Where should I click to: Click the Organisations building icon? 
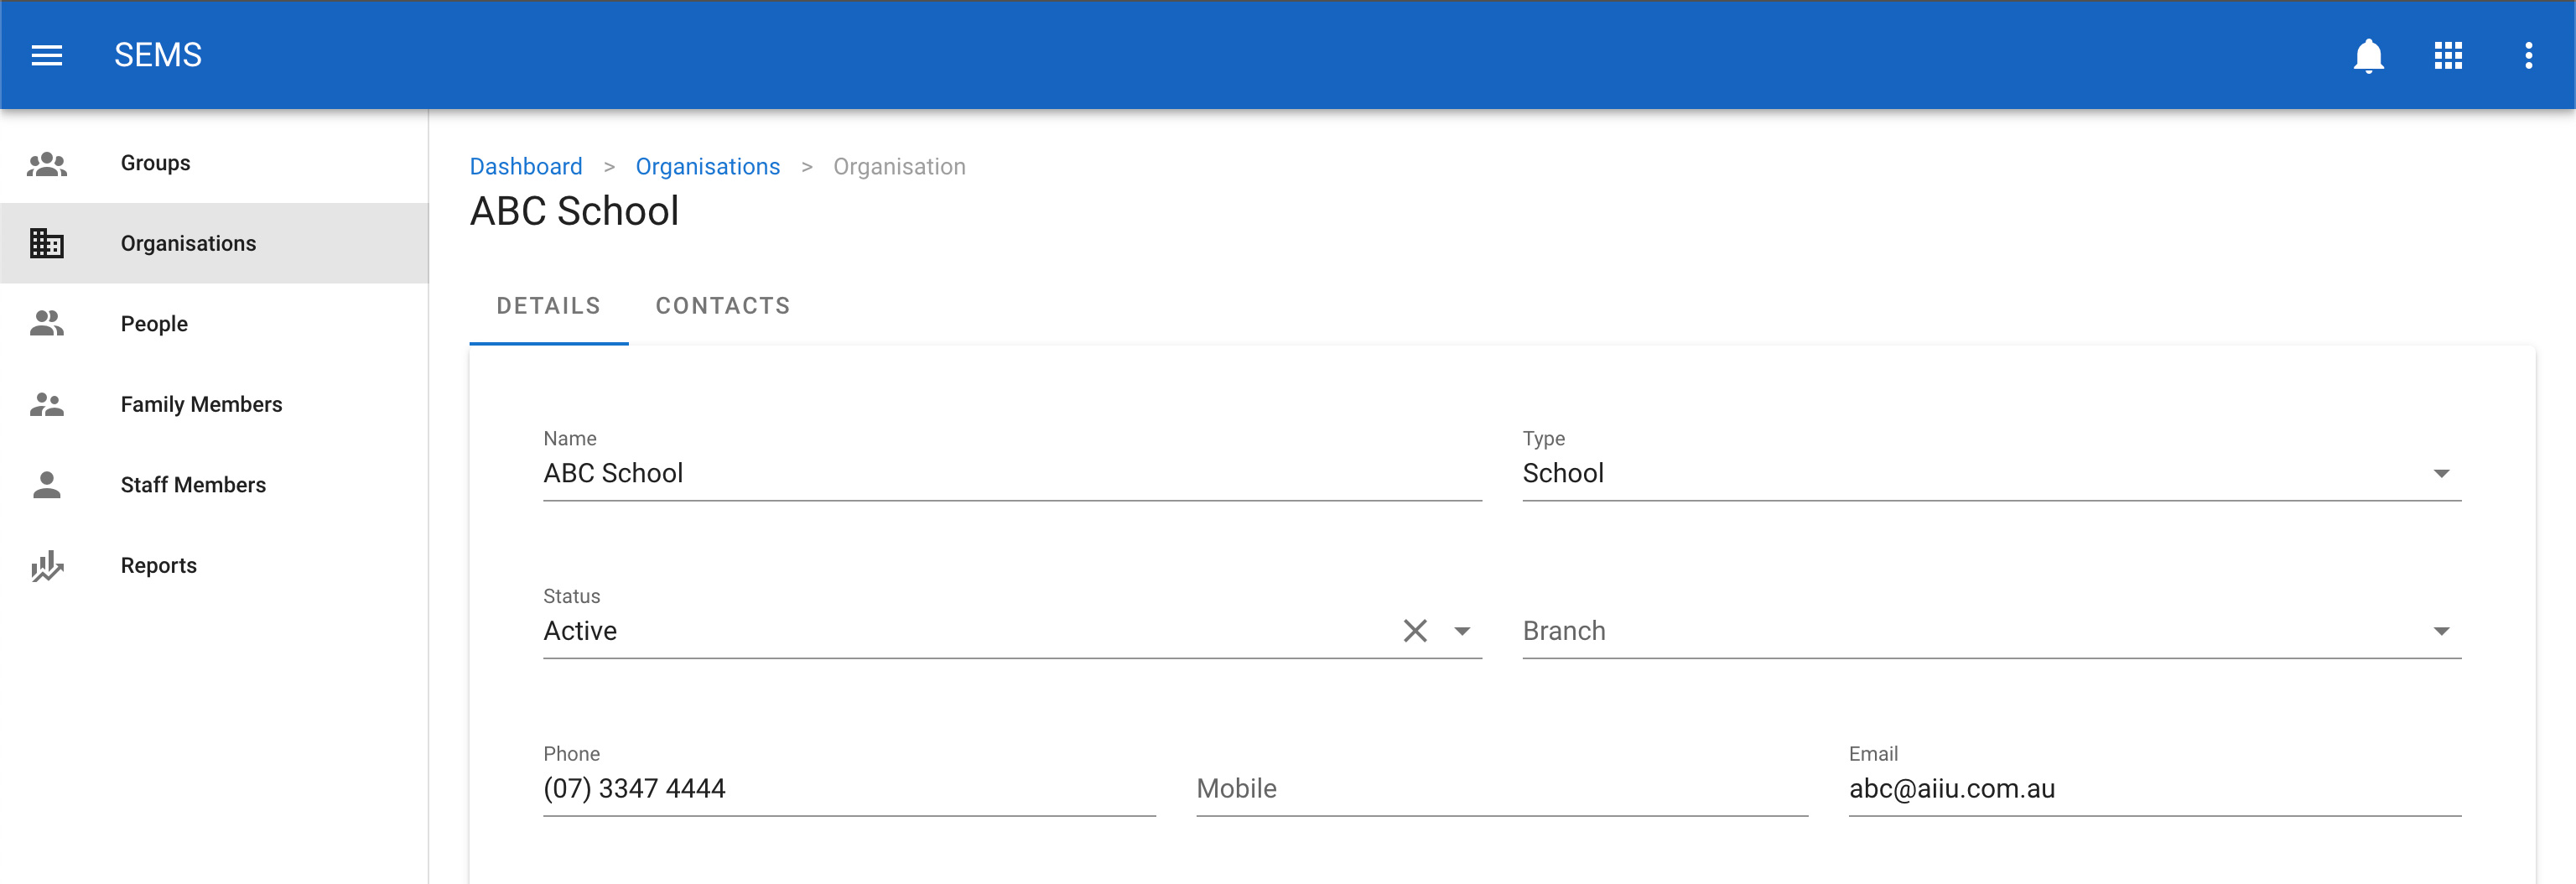click(x=47, y=243)
